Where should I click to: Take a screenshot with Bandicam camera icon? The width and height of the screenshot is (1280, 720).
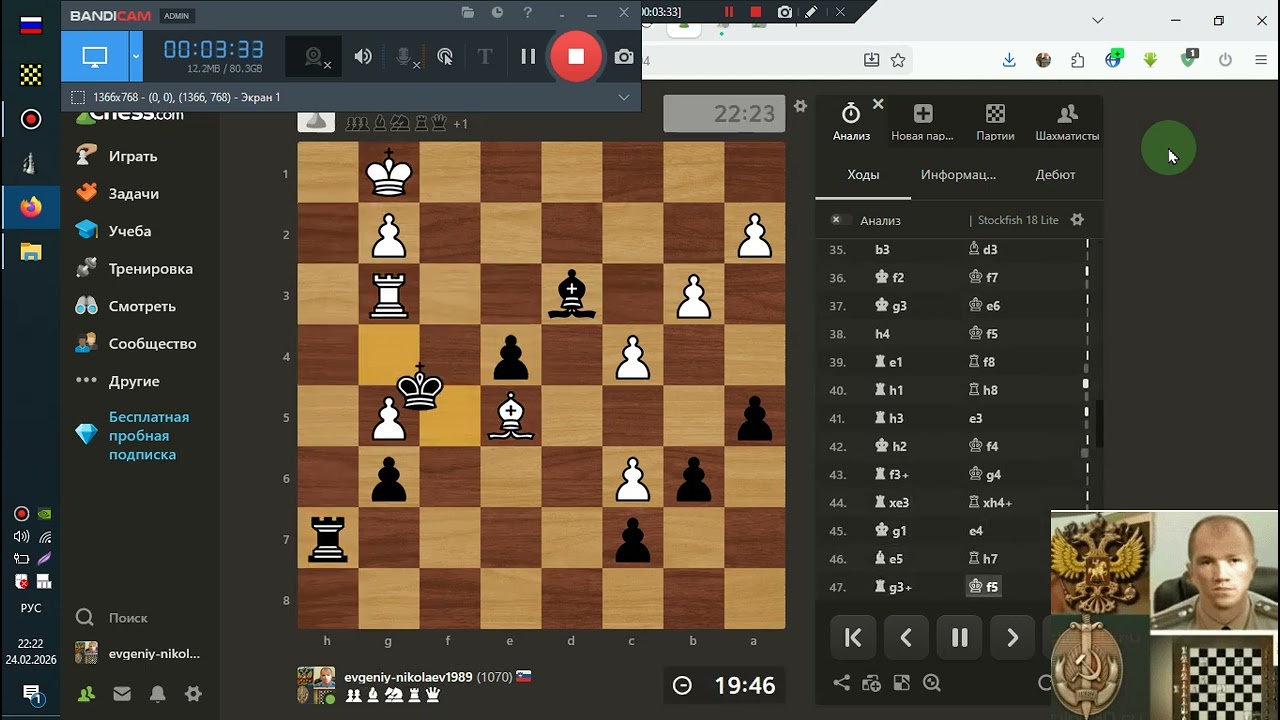(624, 57)
